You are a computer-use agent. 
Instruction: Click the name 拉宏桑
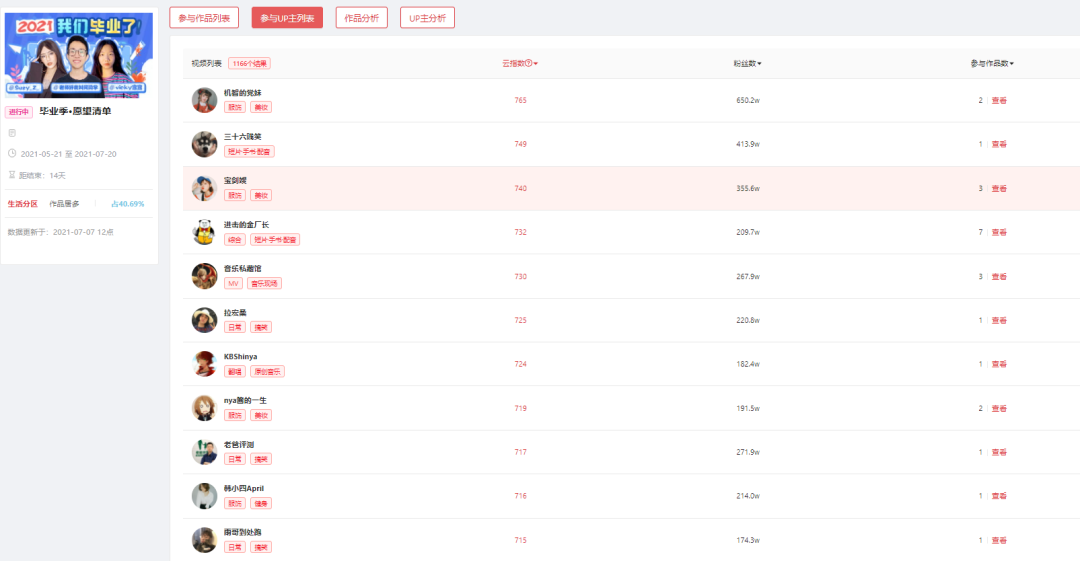235,313
